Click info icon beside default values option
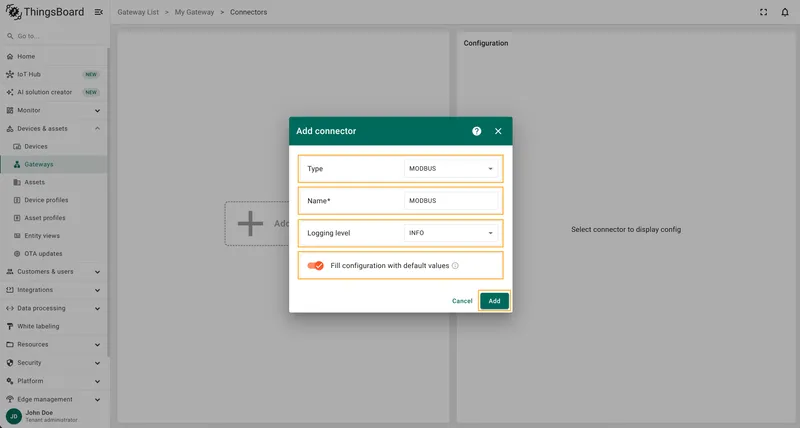The height and width of the screenshot is (428, 800). tap(455, 266)
